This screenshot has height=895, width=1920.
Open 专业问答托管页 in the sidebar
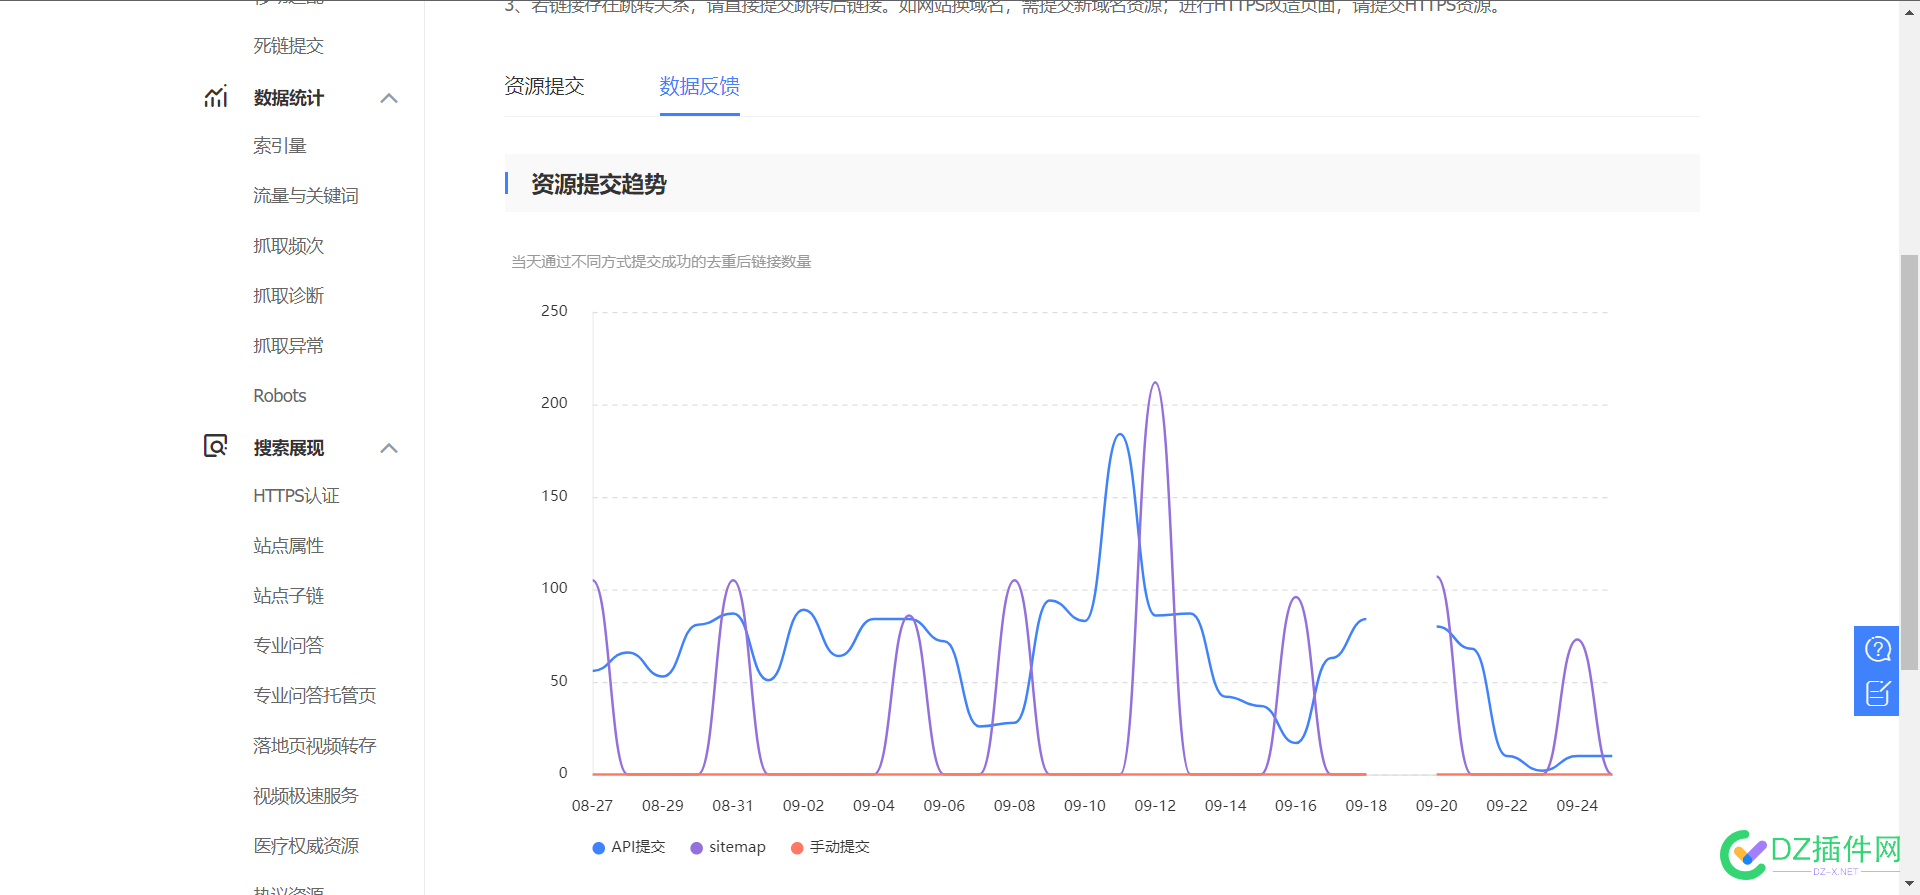pyautogui.click(x=315, y=696)
